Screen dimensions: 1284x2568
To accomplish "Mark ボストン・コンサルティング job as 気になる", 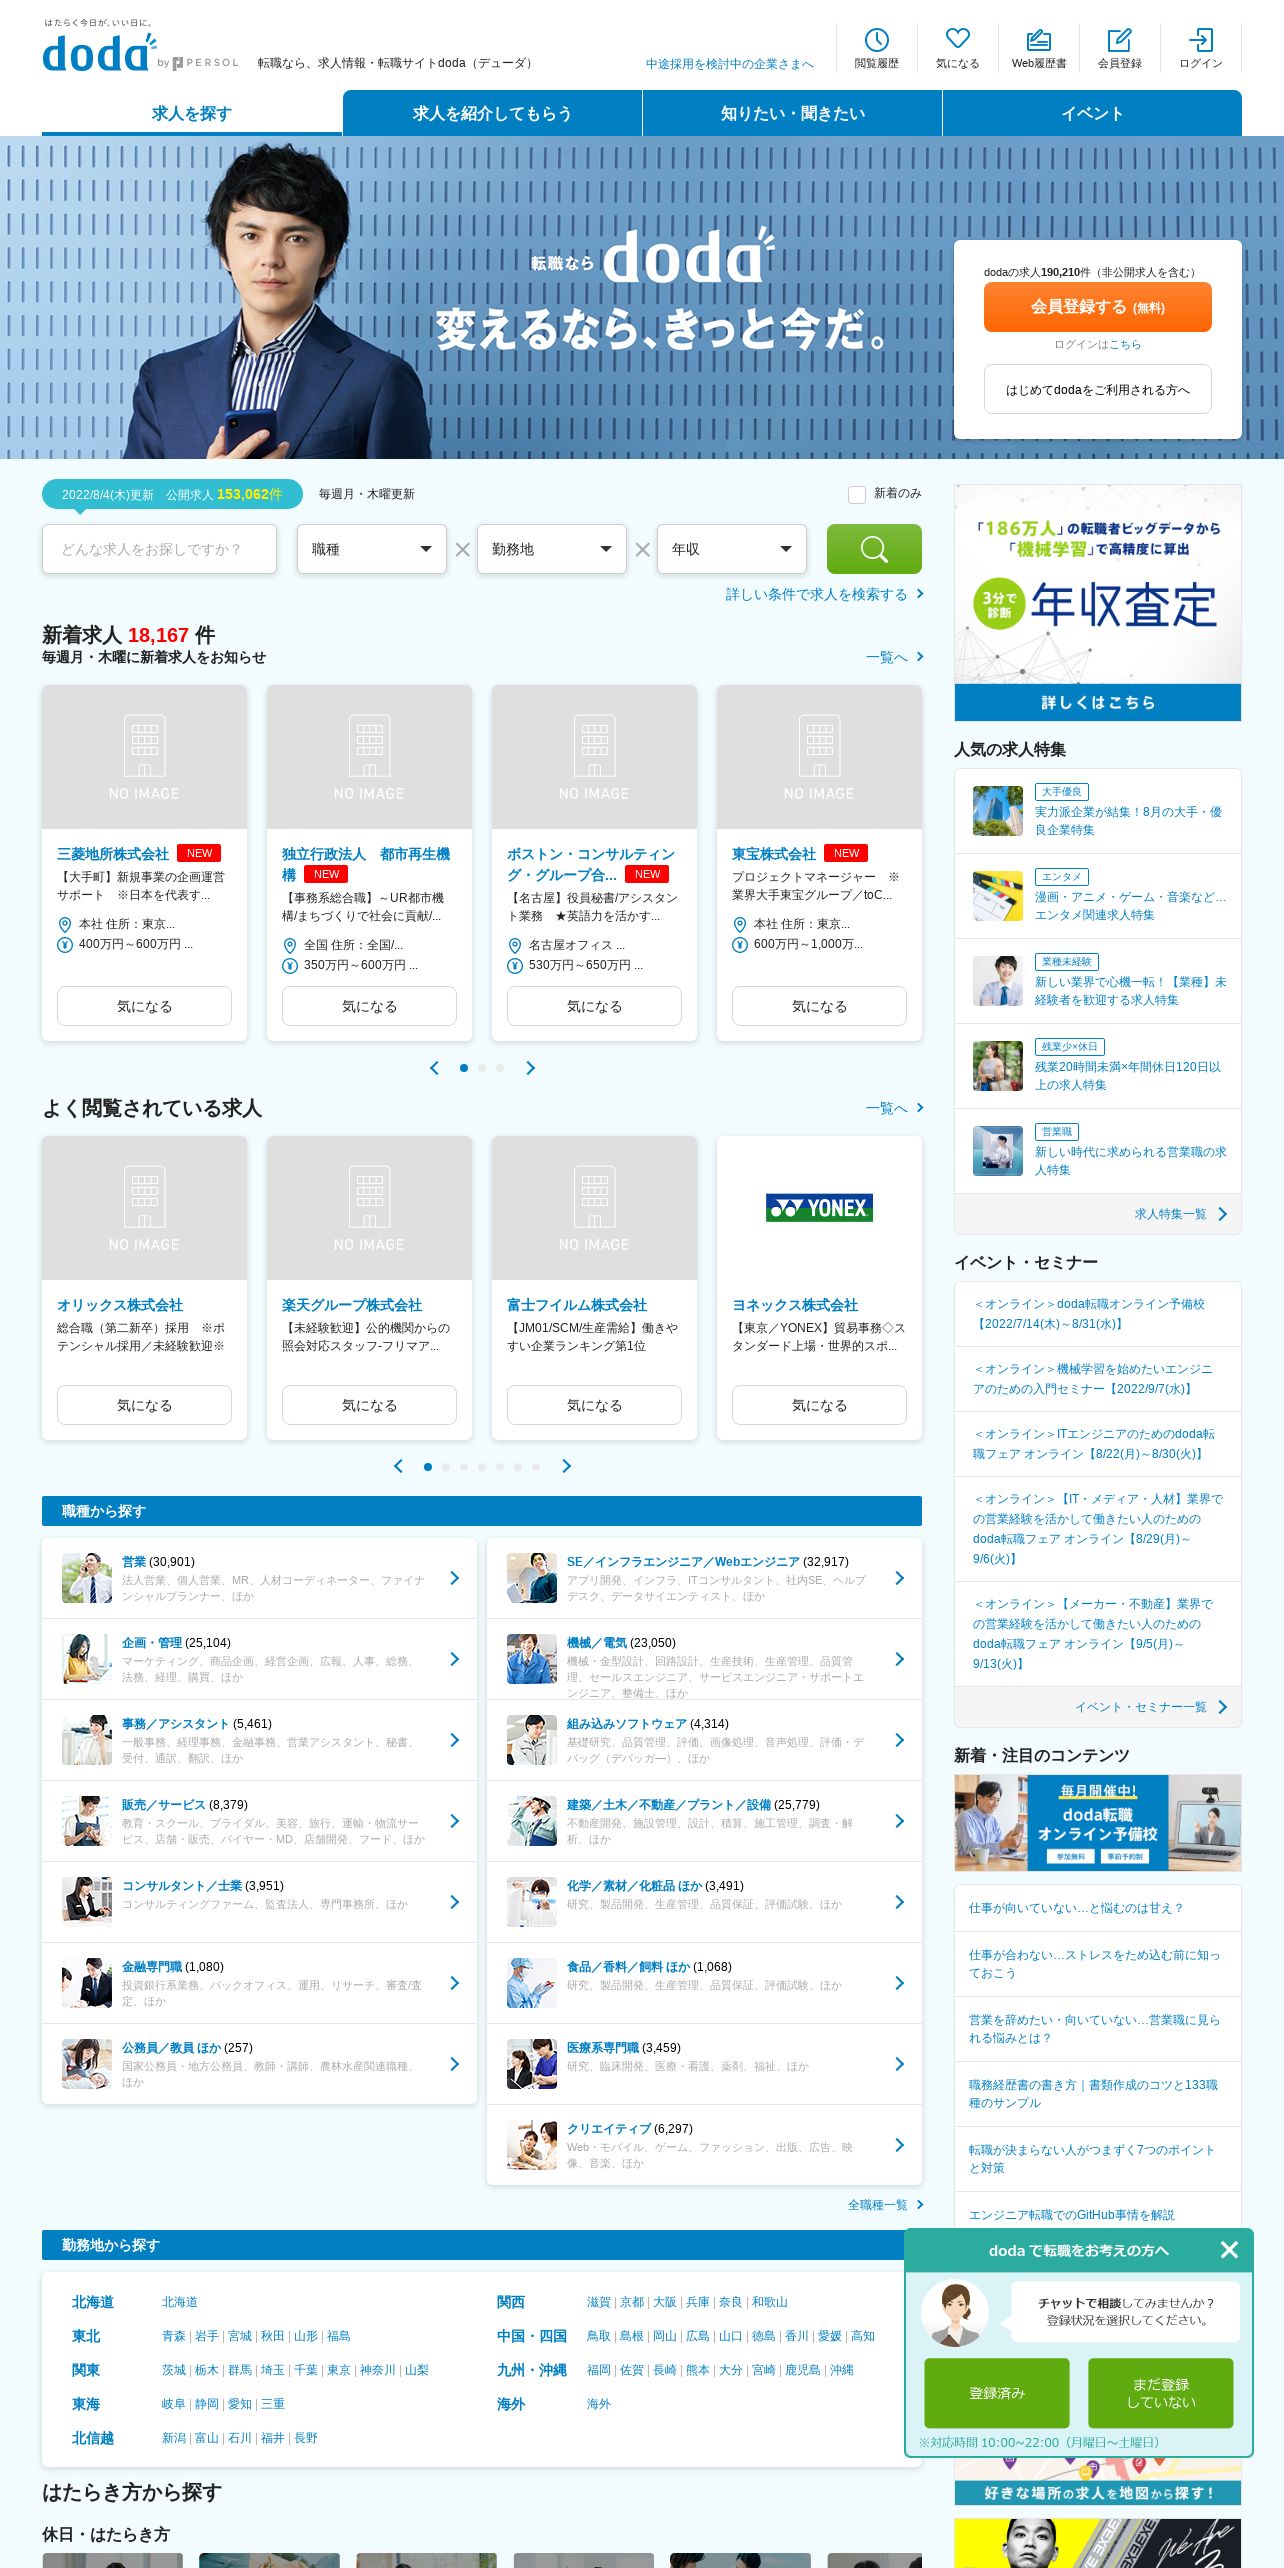I will tap(594, 1006).
